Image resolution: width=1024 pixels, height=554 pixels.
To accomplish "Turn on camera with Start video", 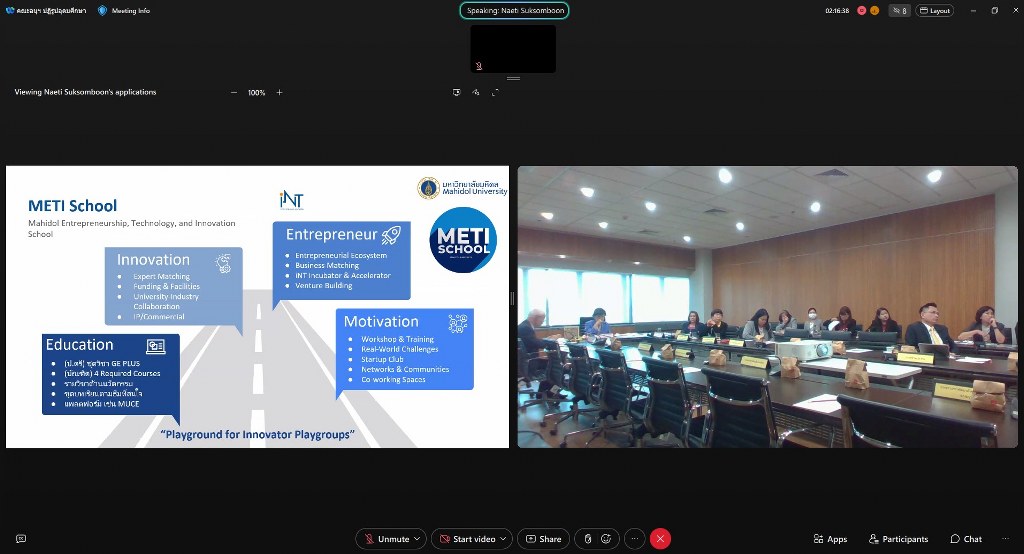I will click(467, 539).
